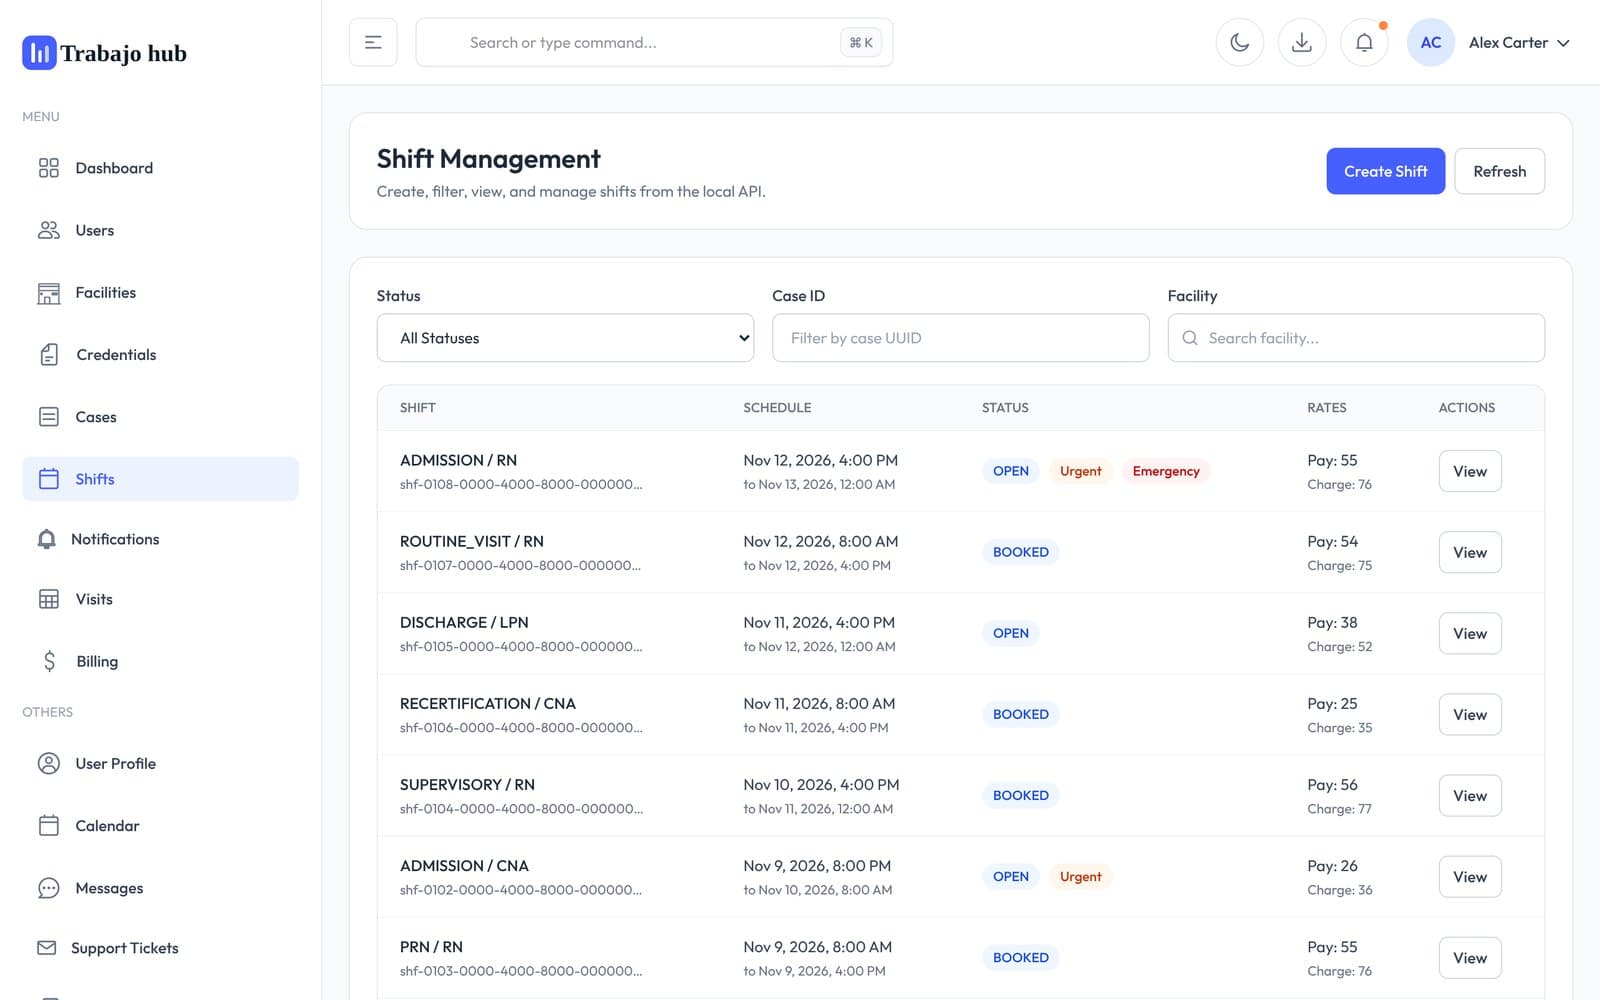1600x1000 pixels.
Task: Click the Emergency tag on ADMISSION / RN
Action: pos(1166,471)
